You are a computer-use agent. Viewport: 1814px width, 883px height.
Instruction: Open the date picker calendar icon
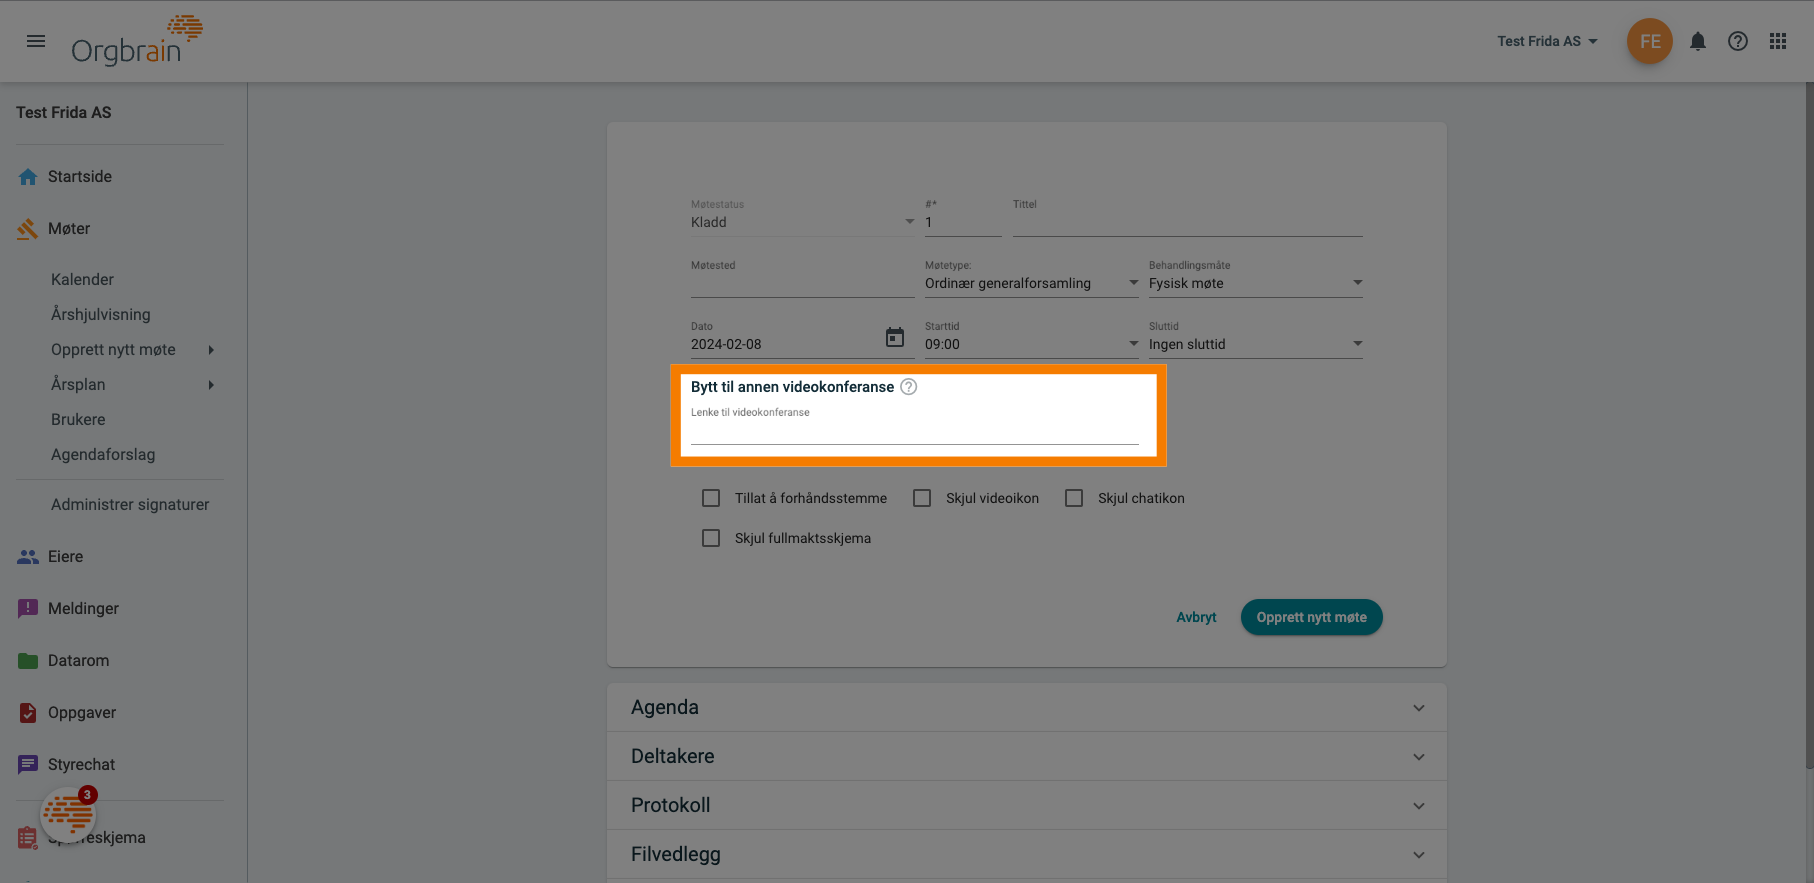pos(895,338)
